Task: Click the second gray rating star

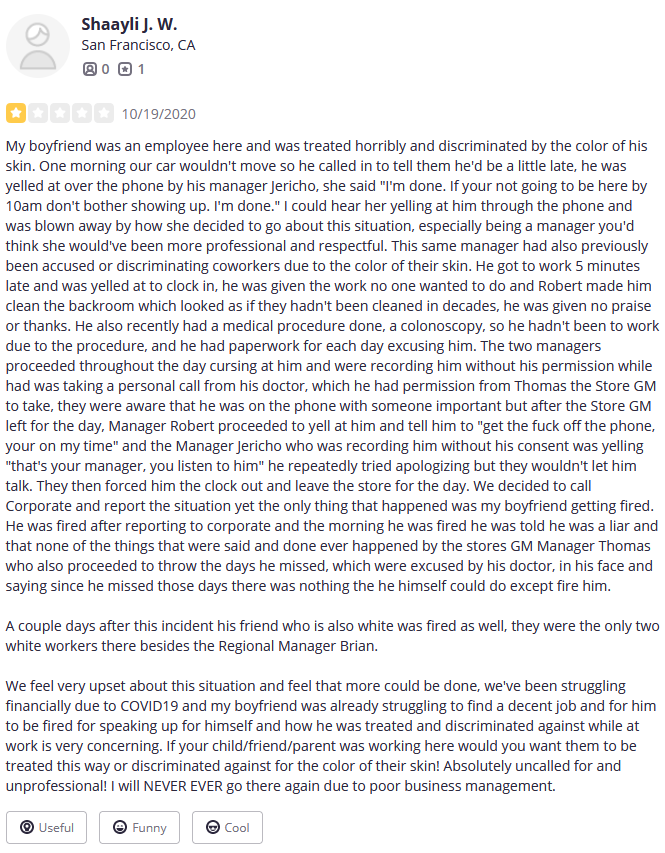Action: [x=38, y=113]
